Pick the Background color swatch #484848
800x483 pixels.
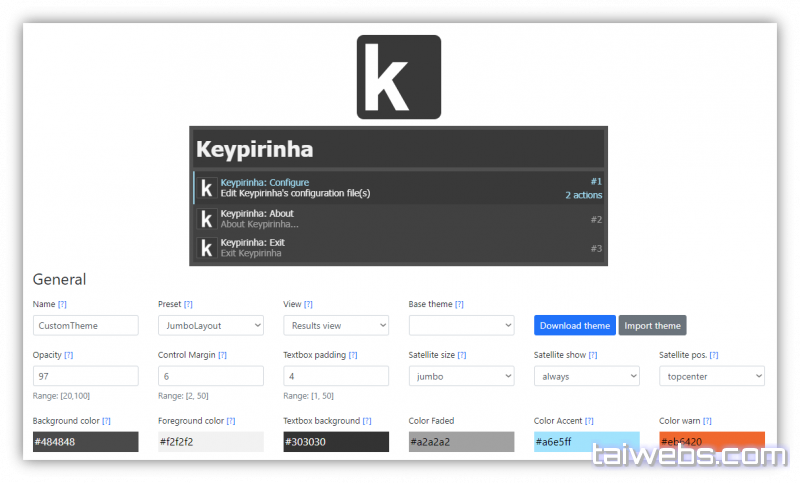point(85,442)
